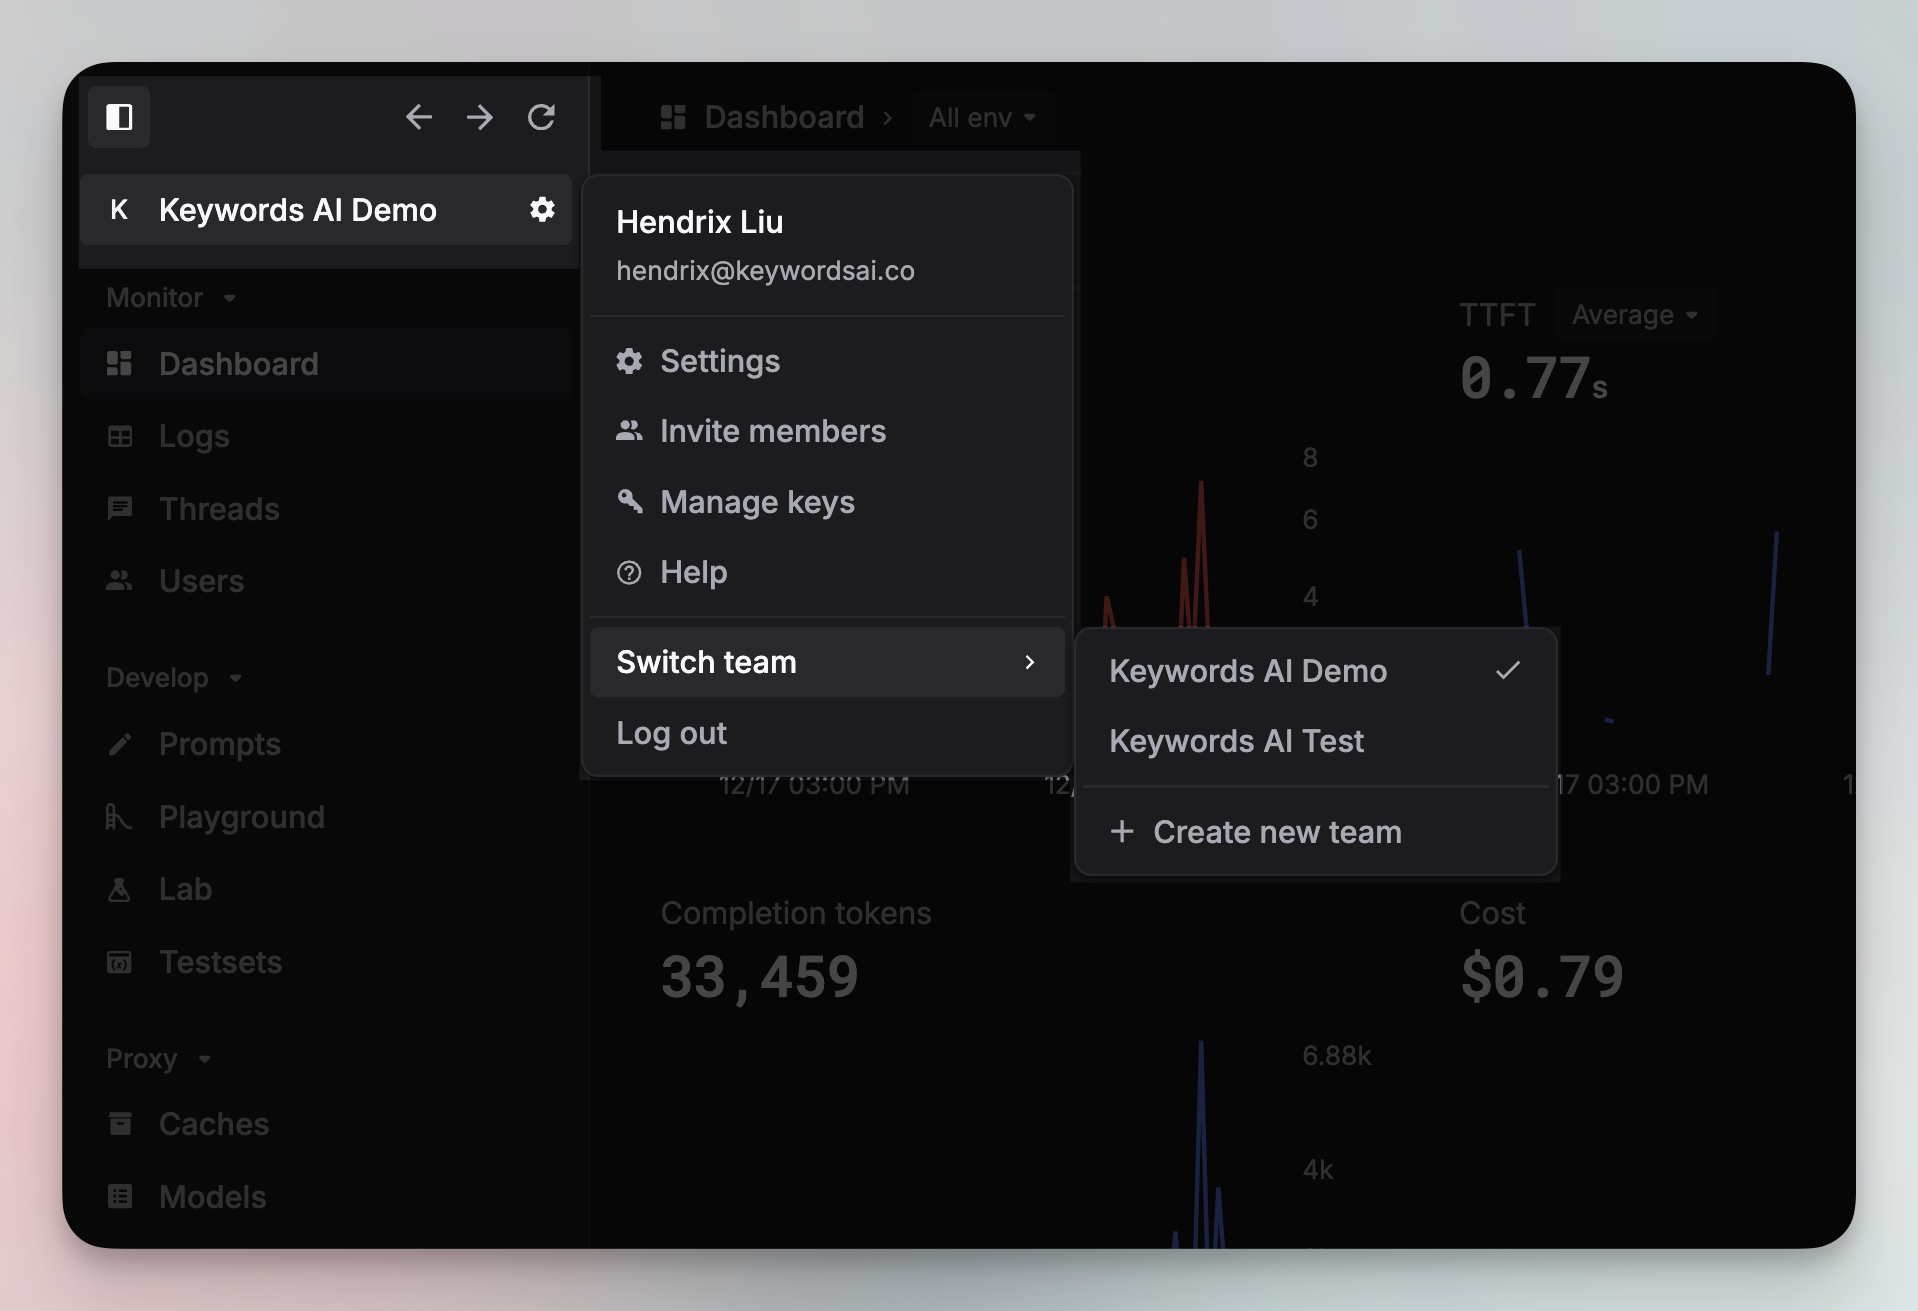Collapse the Monitor section
Viewport: 1918px width, 1311px height.
click(x=171, y=298)
